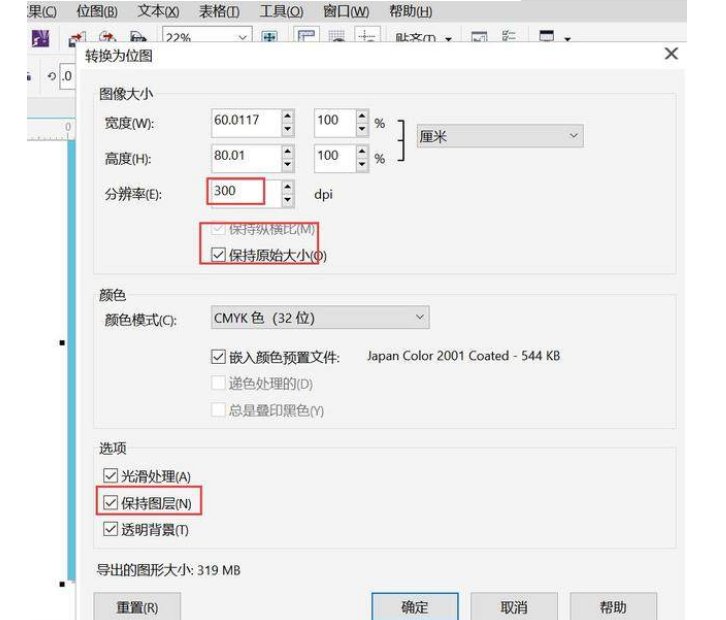726x620 pixels.
Task: Toggle the 保持纵横比(M) checkbox
Action: 218,228
